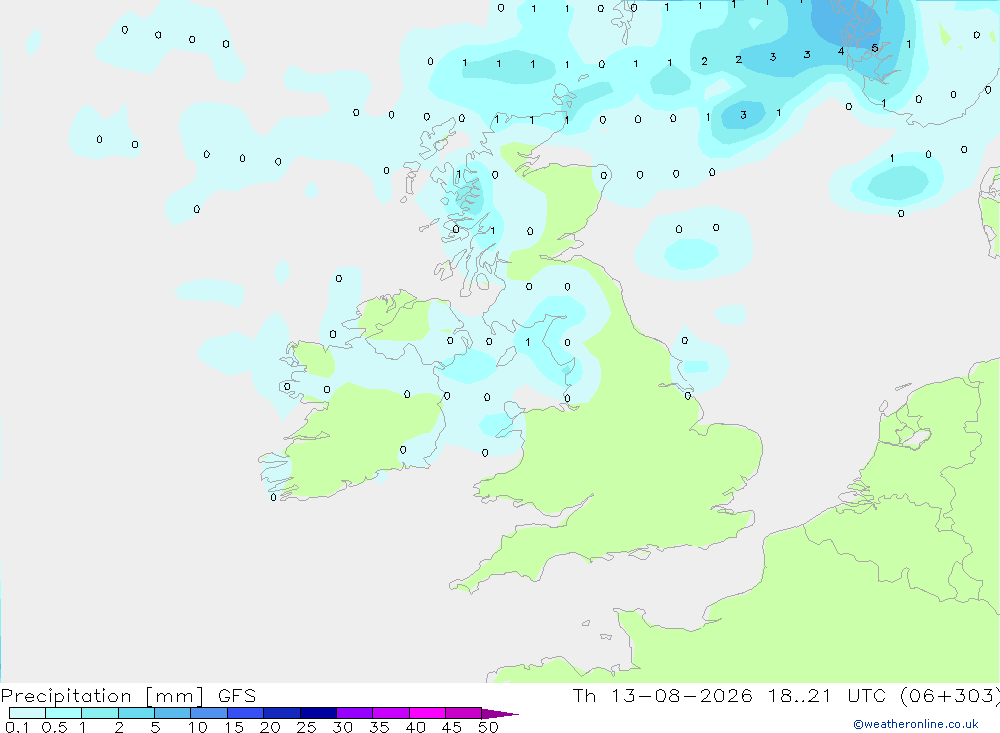Select the 1–2 mm legend color swatch
1000x733 pixels.
99,713
